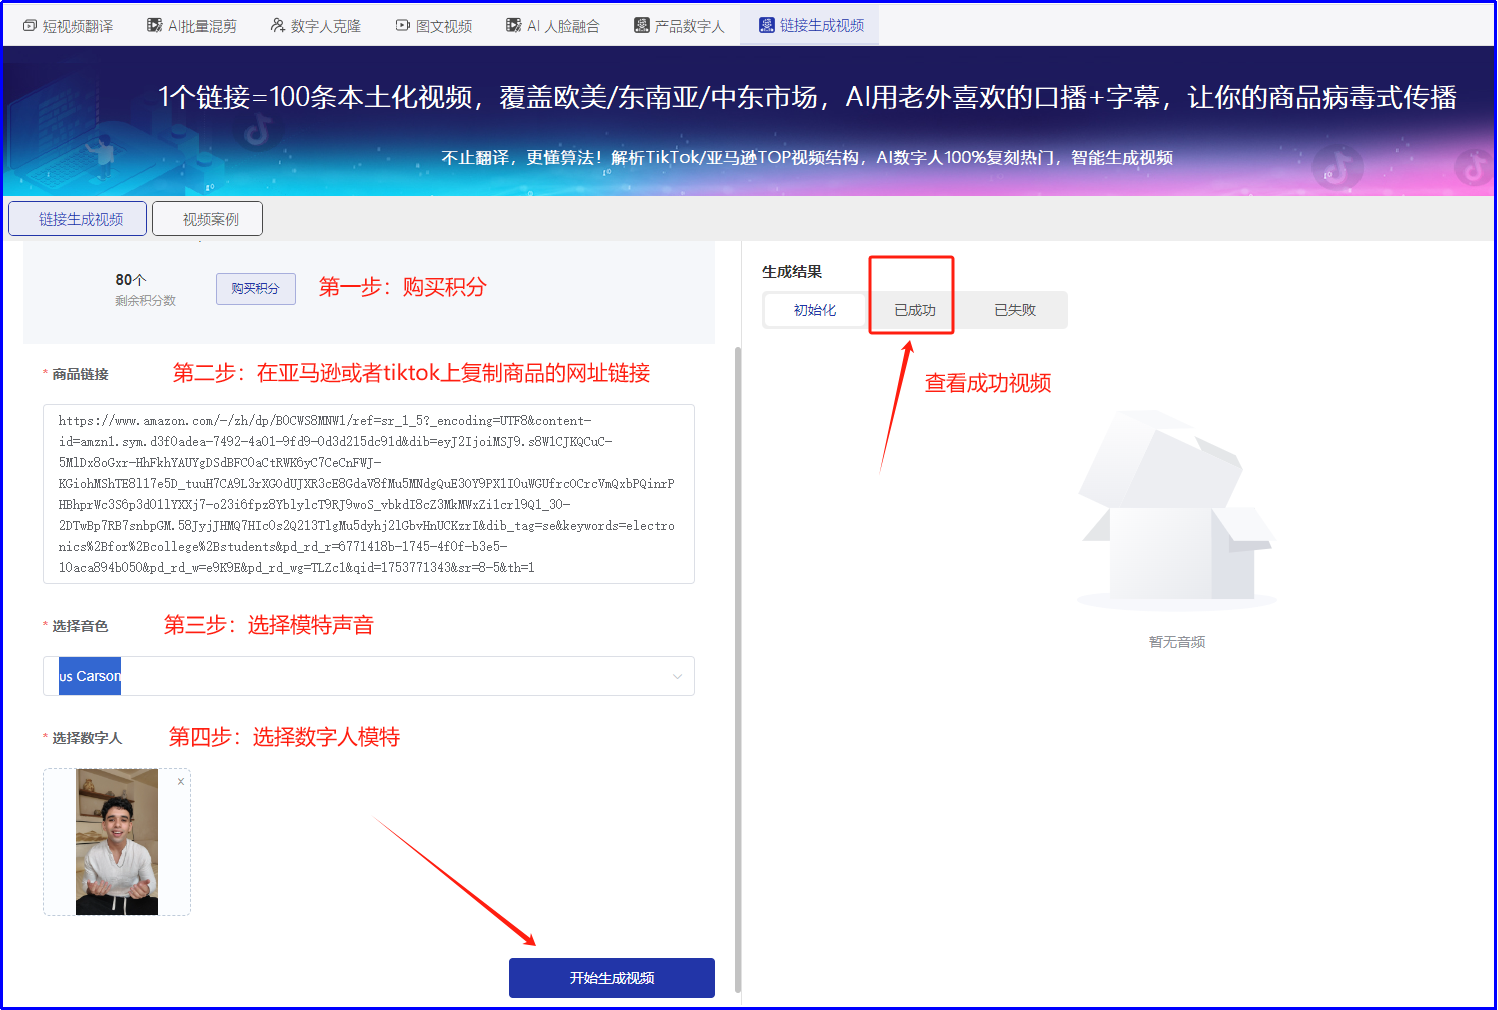Image resolution: width=1498 pixels, height=1010 pixels.
Task: Open the 选择音色 voice dropdown
Action: (676, 676)
